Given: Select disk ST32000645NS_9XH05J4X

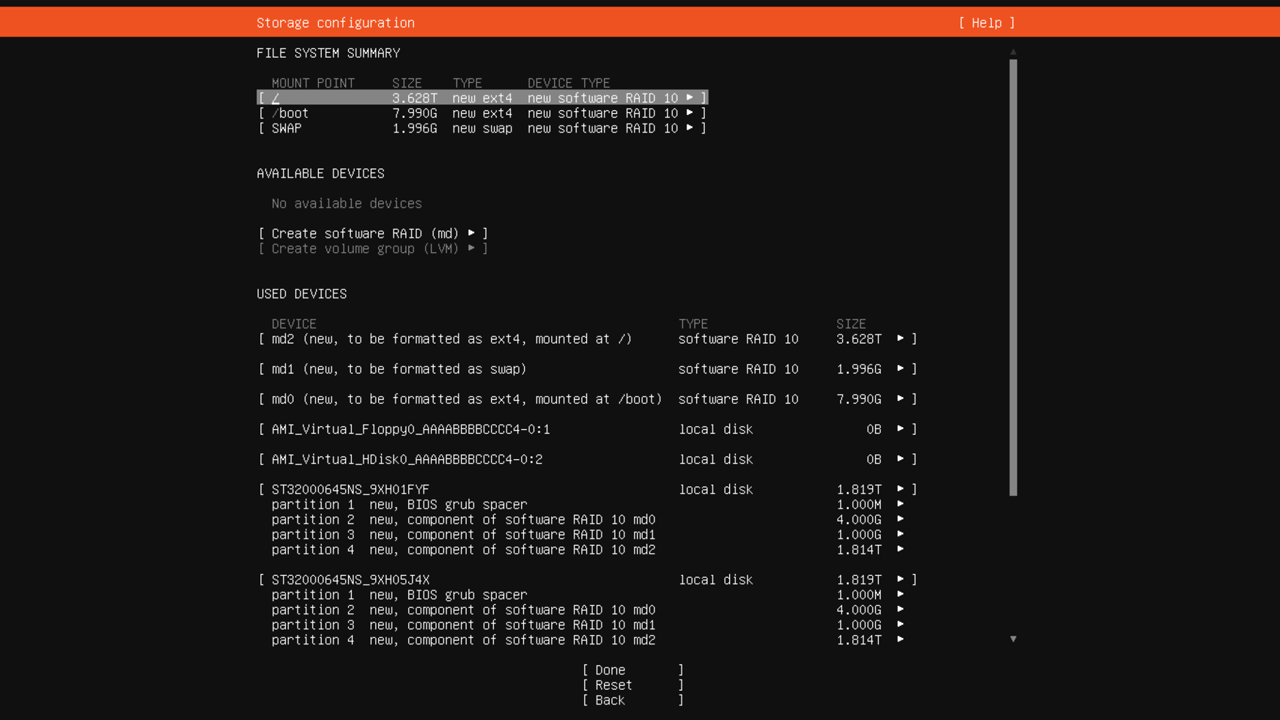Looking at the screenshot, I should point(350,579).
